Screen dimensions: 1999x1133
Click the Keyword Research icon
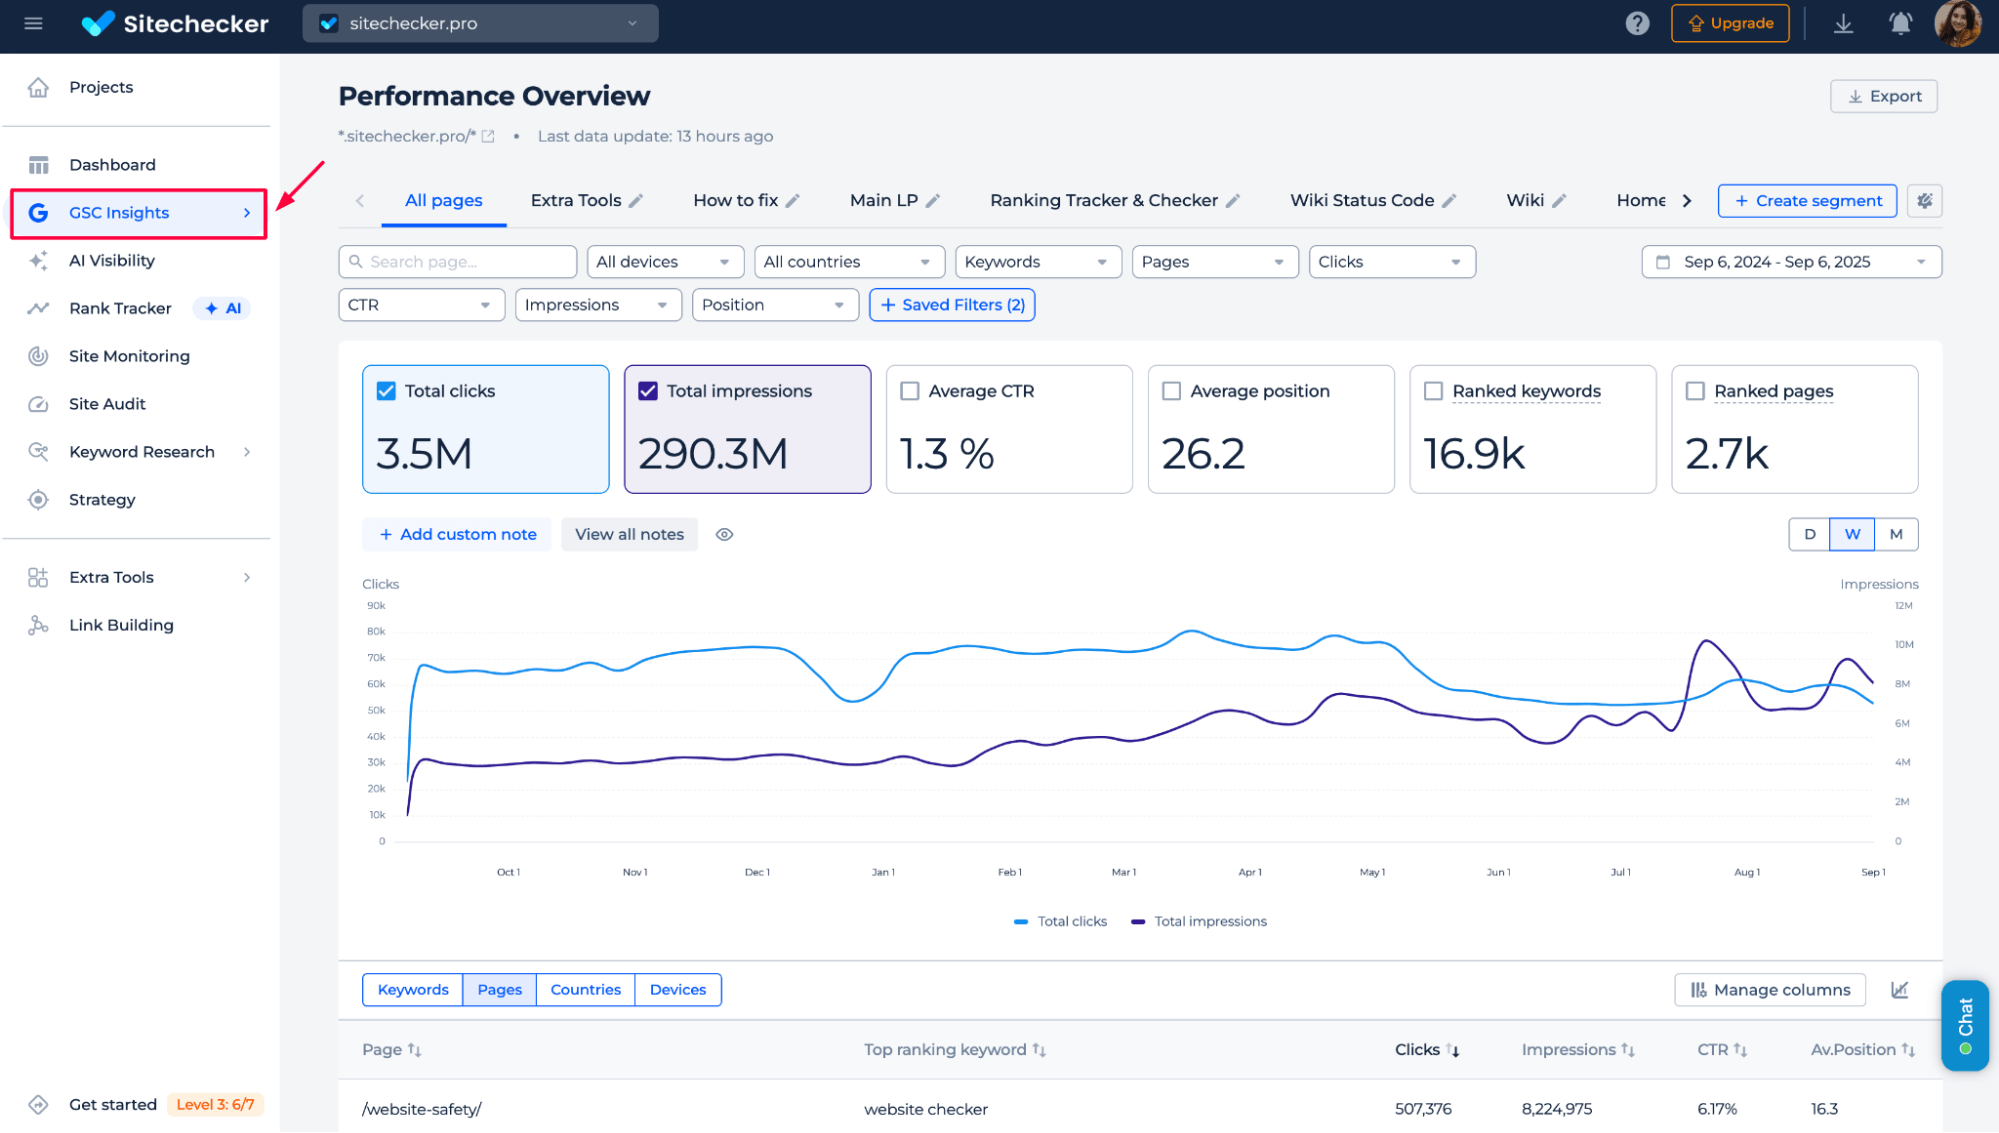38,452
